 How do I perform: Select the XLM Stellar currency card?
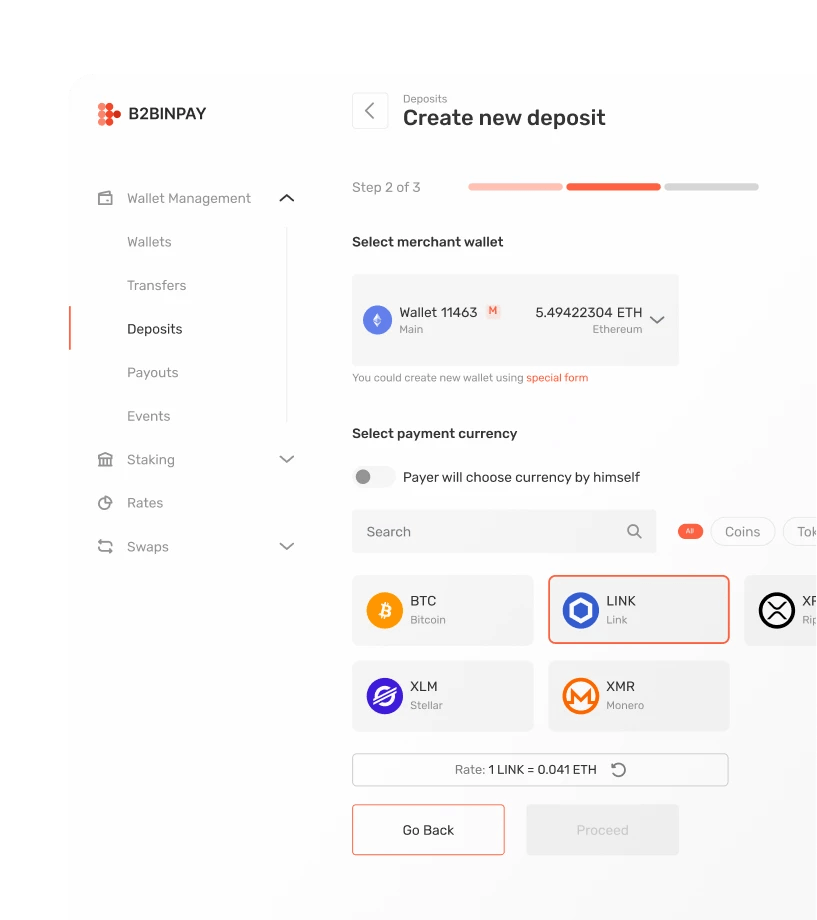443,696
